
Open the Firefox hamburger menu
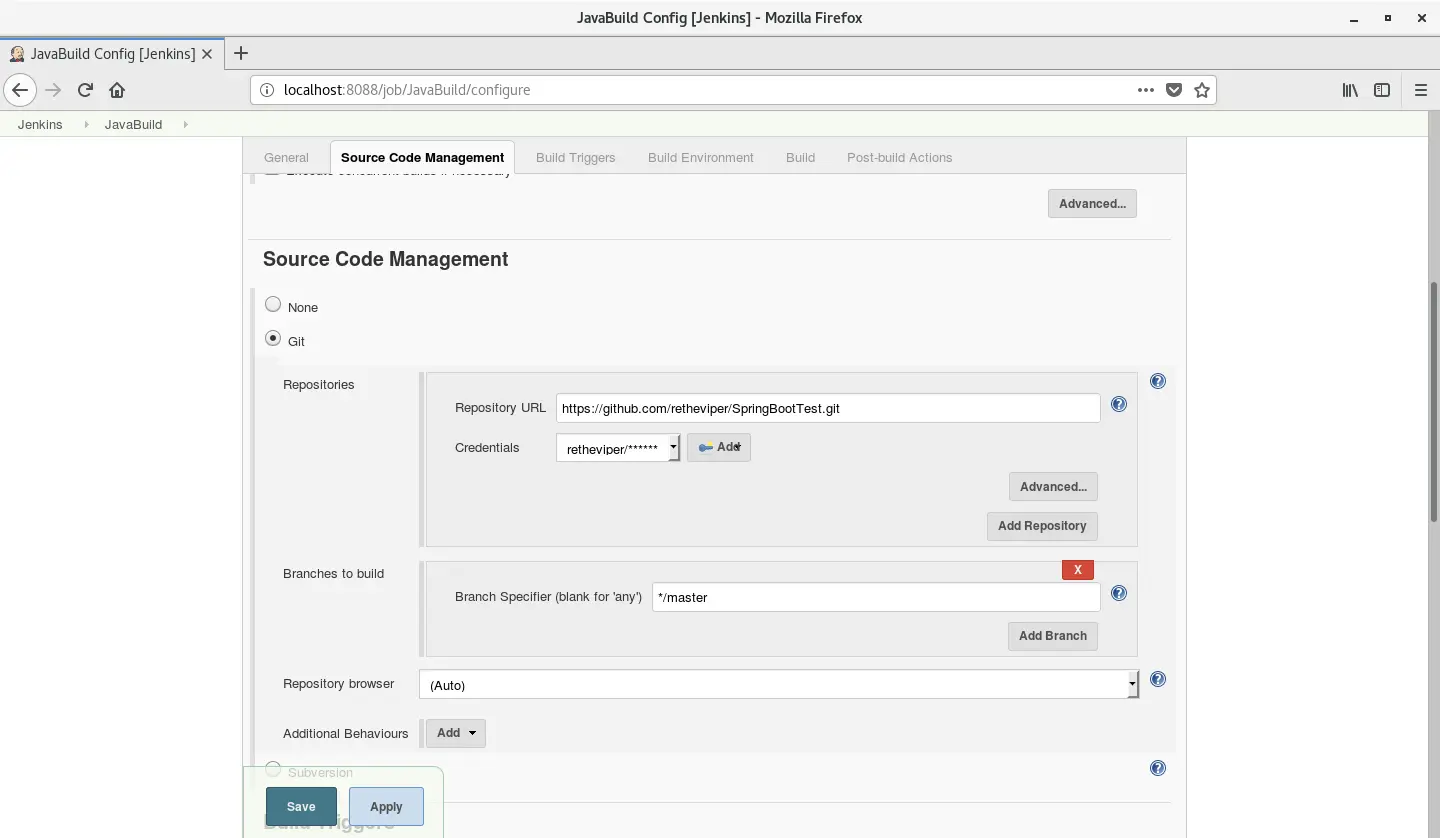coord(1420,90)
